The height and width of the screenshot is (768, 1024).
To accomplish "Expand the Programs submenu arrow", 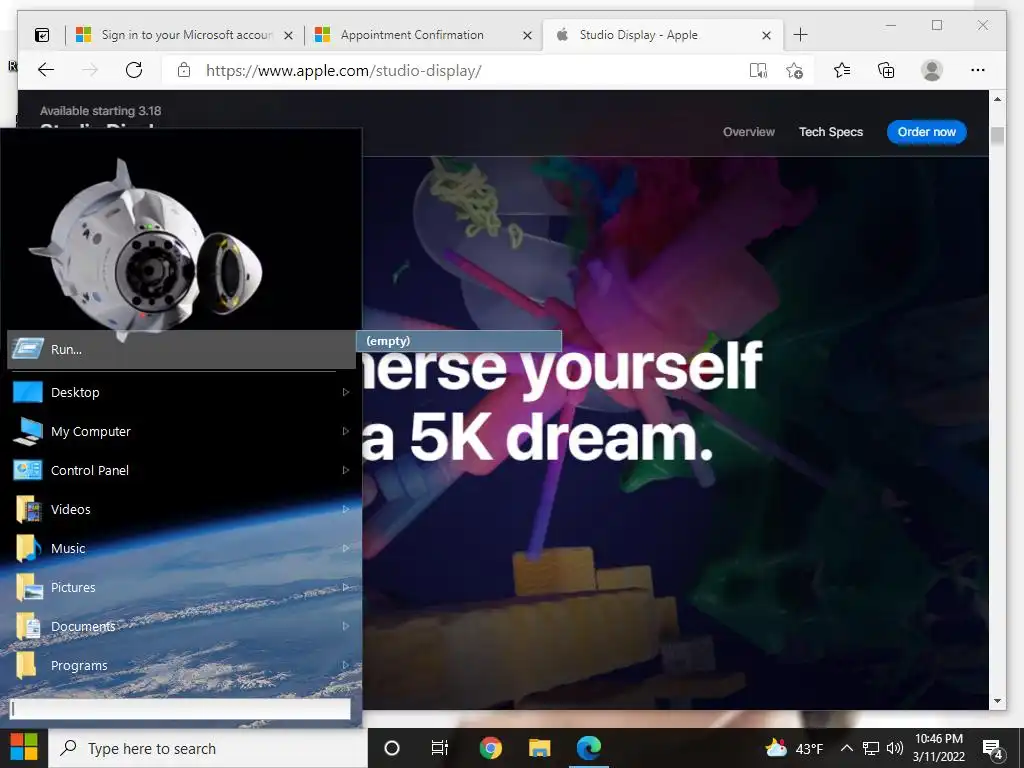I will (x=346, y=665).
